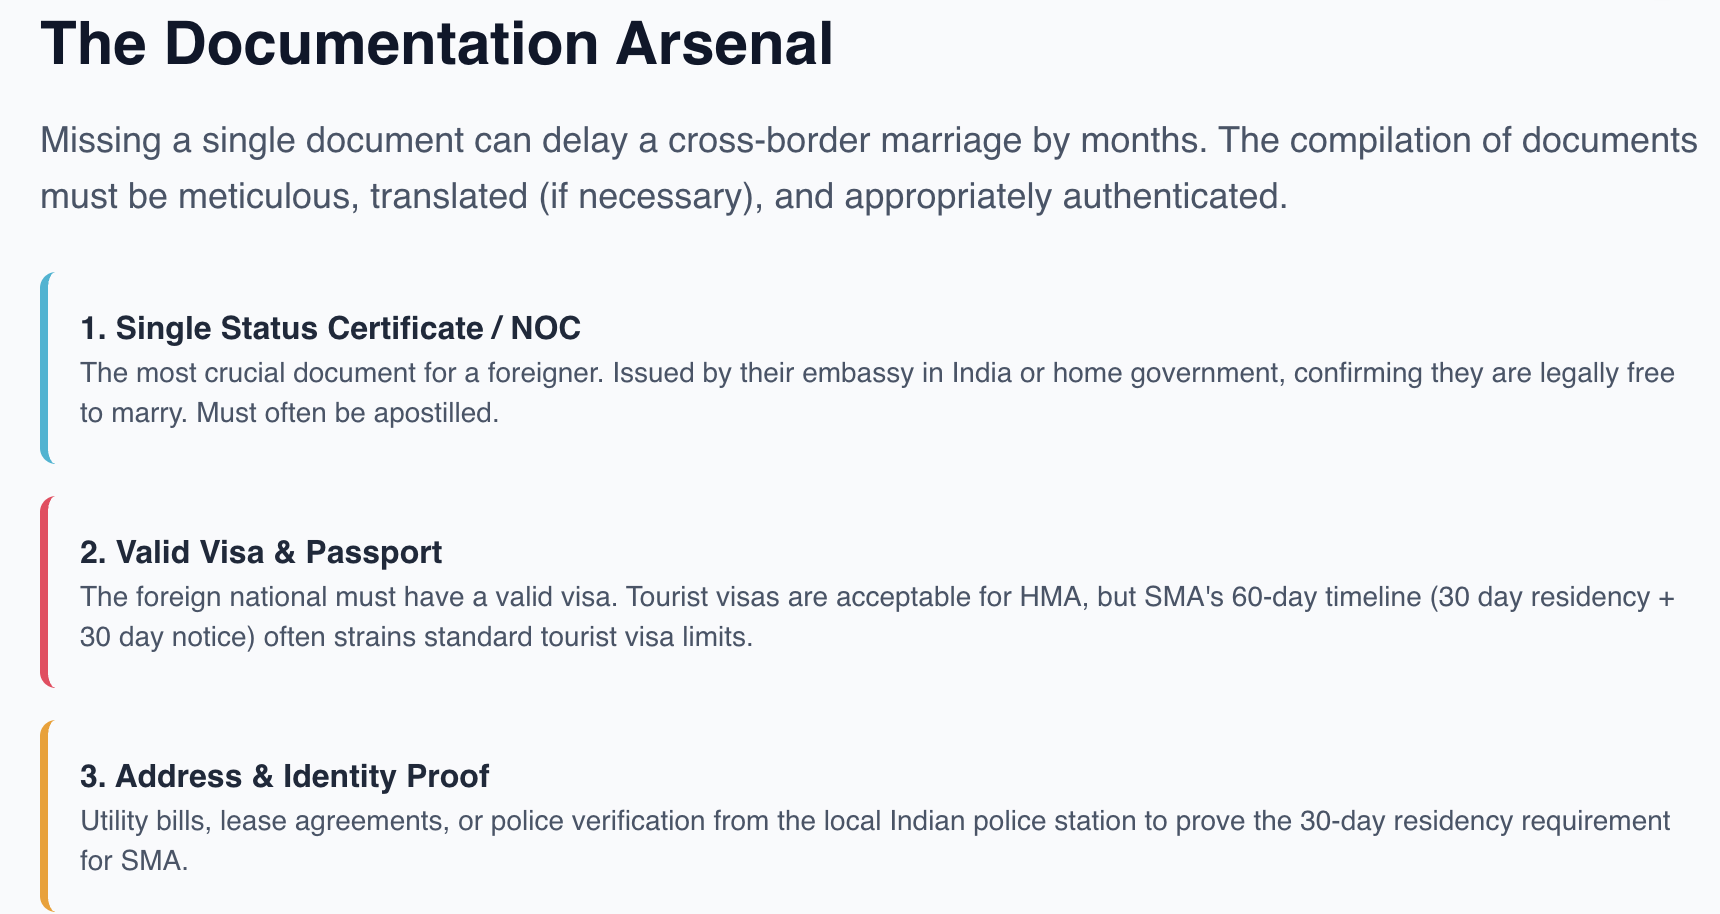Click the "The Documentation Arsenal" main heading

pos(436,44)
